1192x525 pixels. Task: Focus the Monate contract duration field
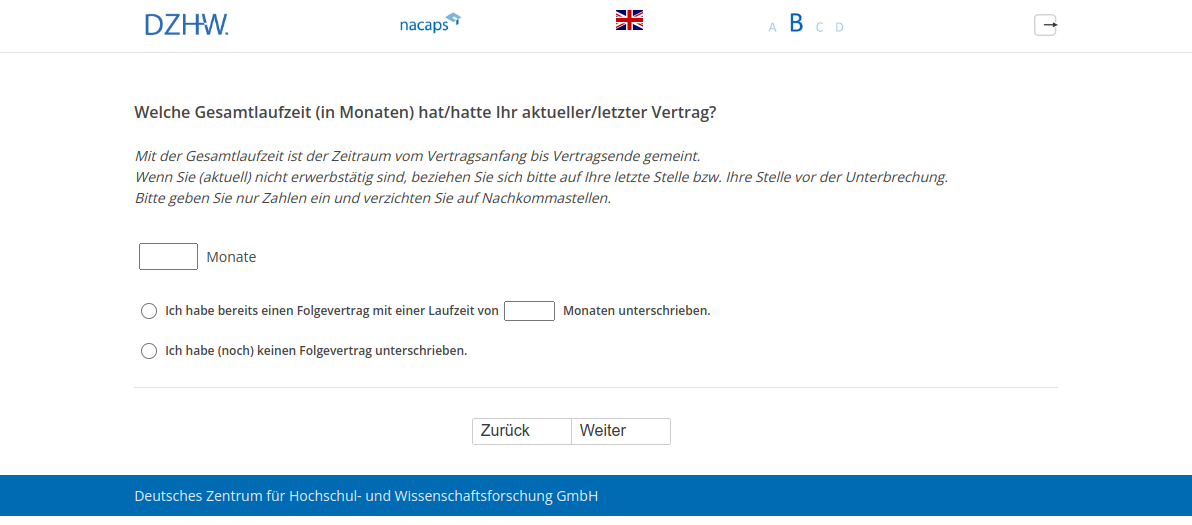[168, 257]
